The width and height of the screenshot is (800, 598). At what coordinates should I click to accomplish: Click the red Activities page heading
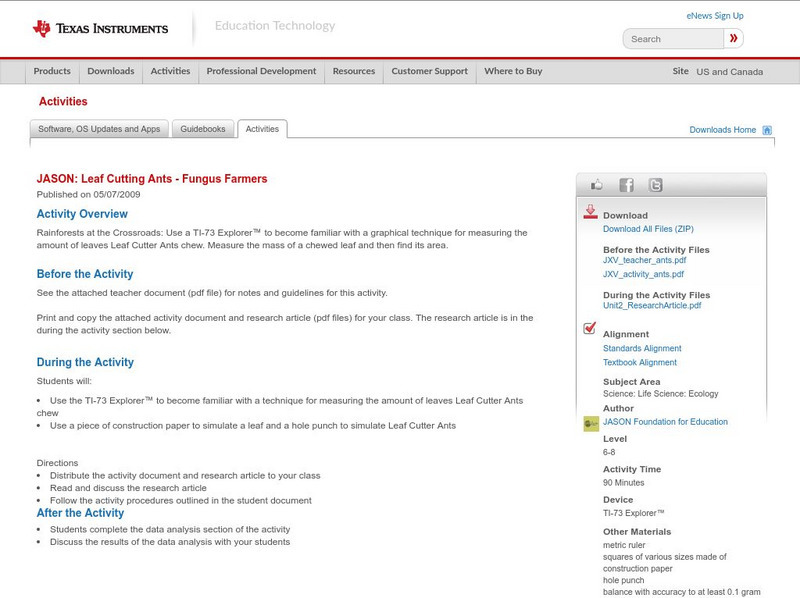(x=63, y=102)
